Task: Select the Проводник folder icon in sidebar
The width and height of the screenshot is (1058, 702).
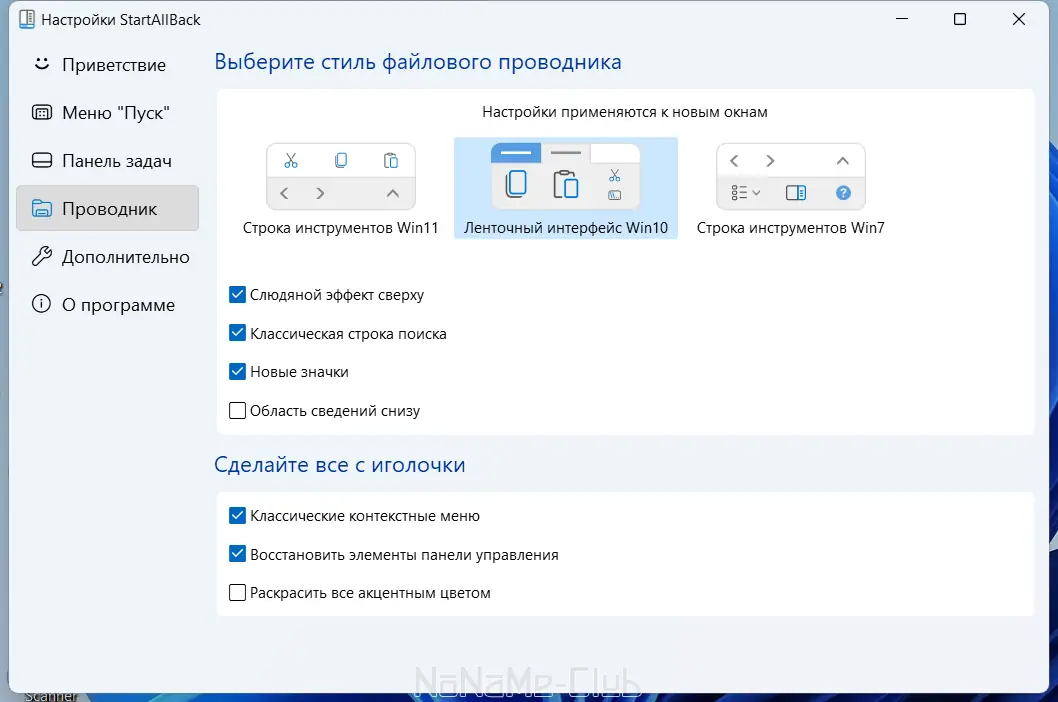Action: [40, 208]
